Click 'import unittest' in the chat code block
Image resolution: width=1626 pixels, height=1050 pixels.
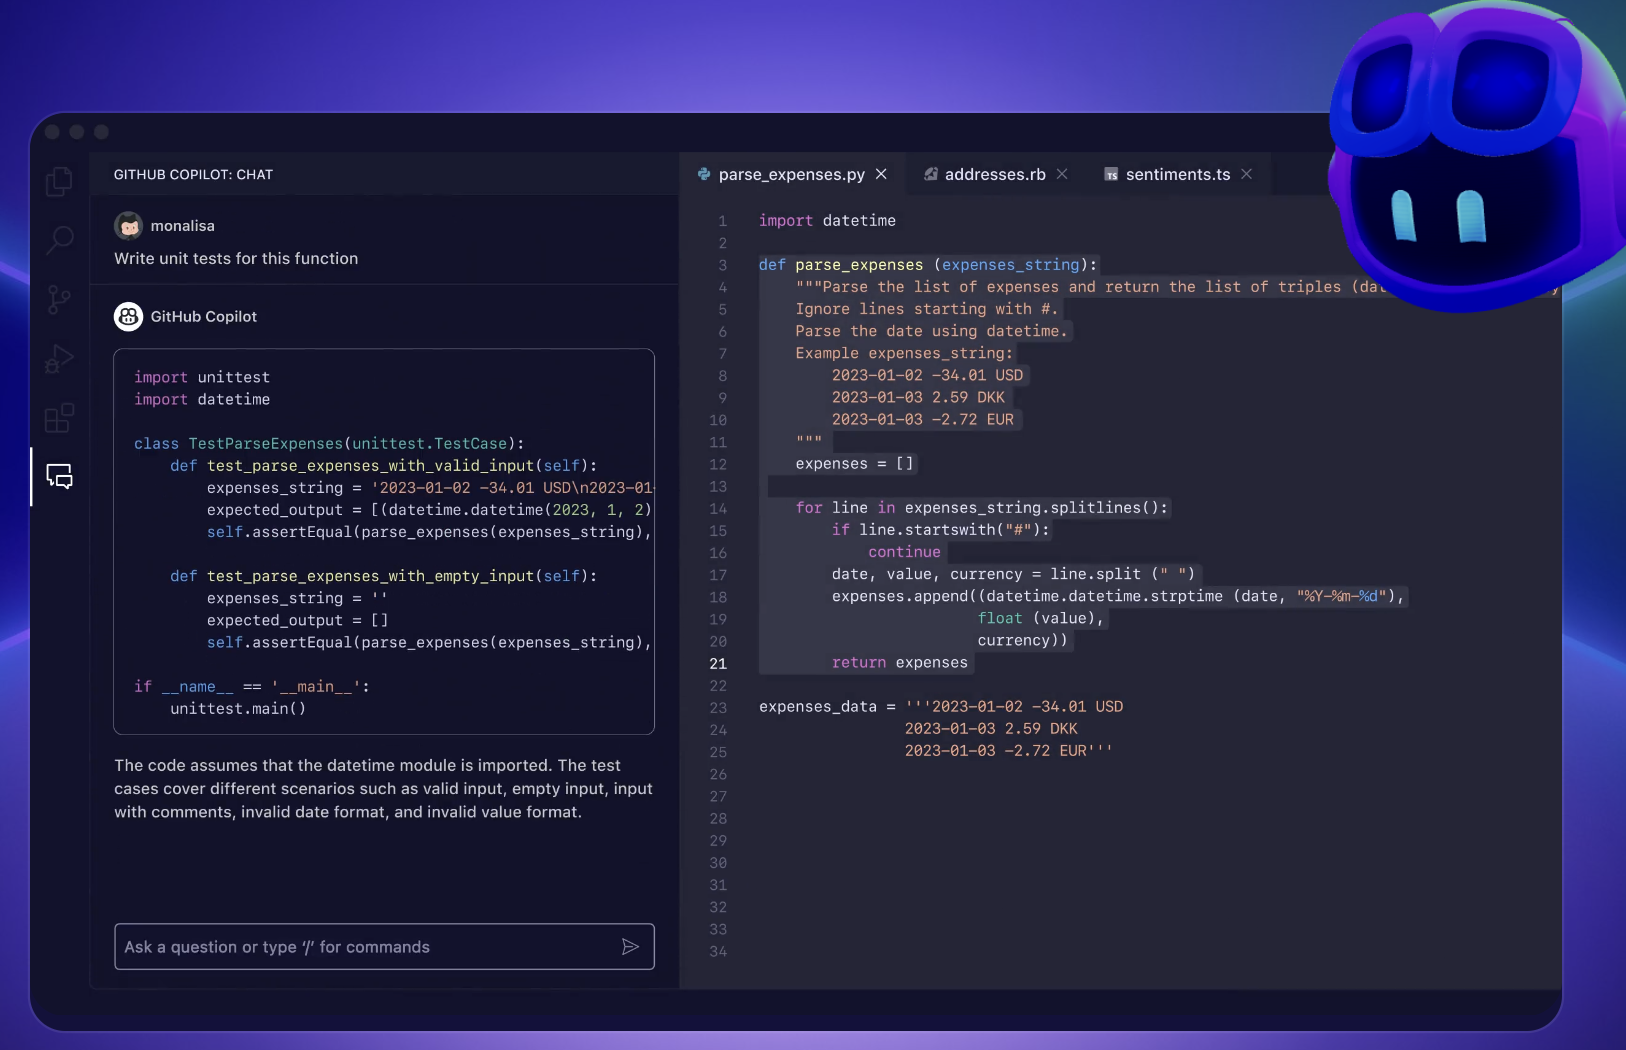[x=202, y=377]
